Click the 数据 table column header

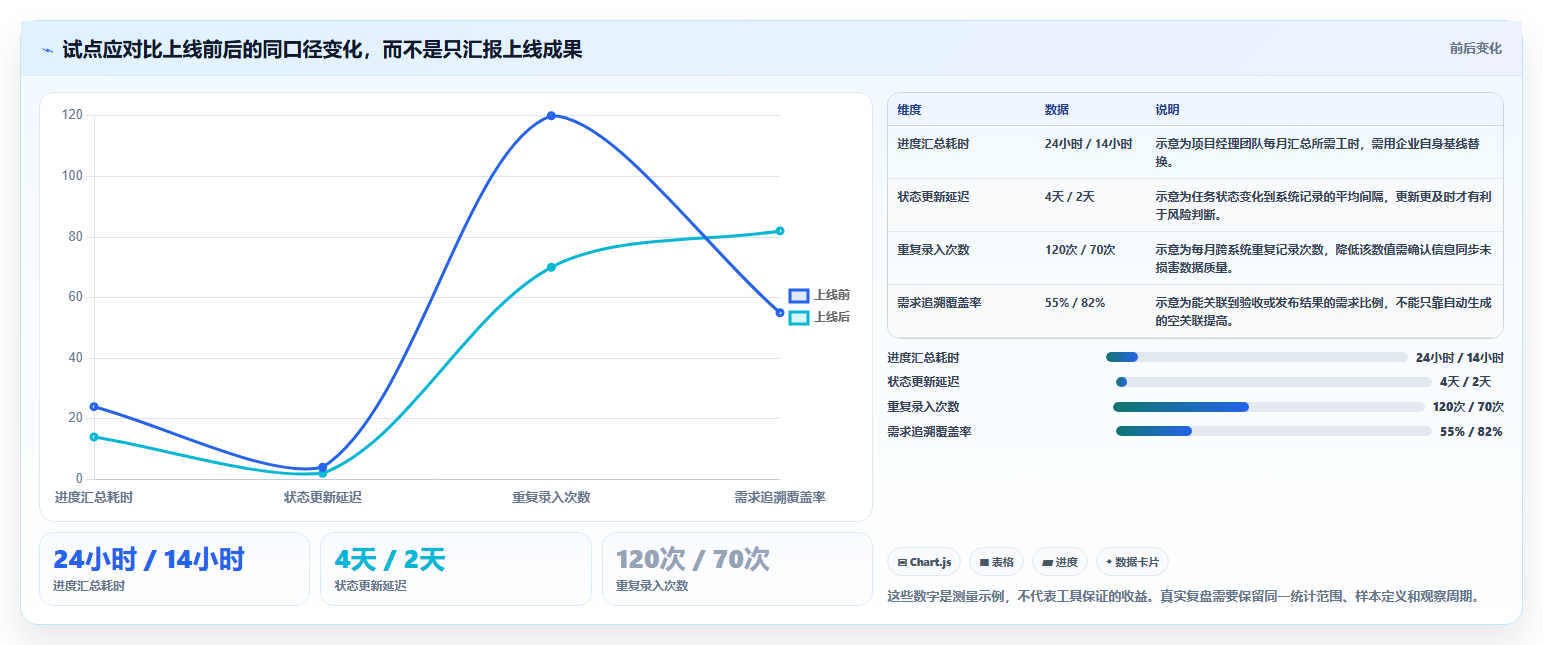1057,109
